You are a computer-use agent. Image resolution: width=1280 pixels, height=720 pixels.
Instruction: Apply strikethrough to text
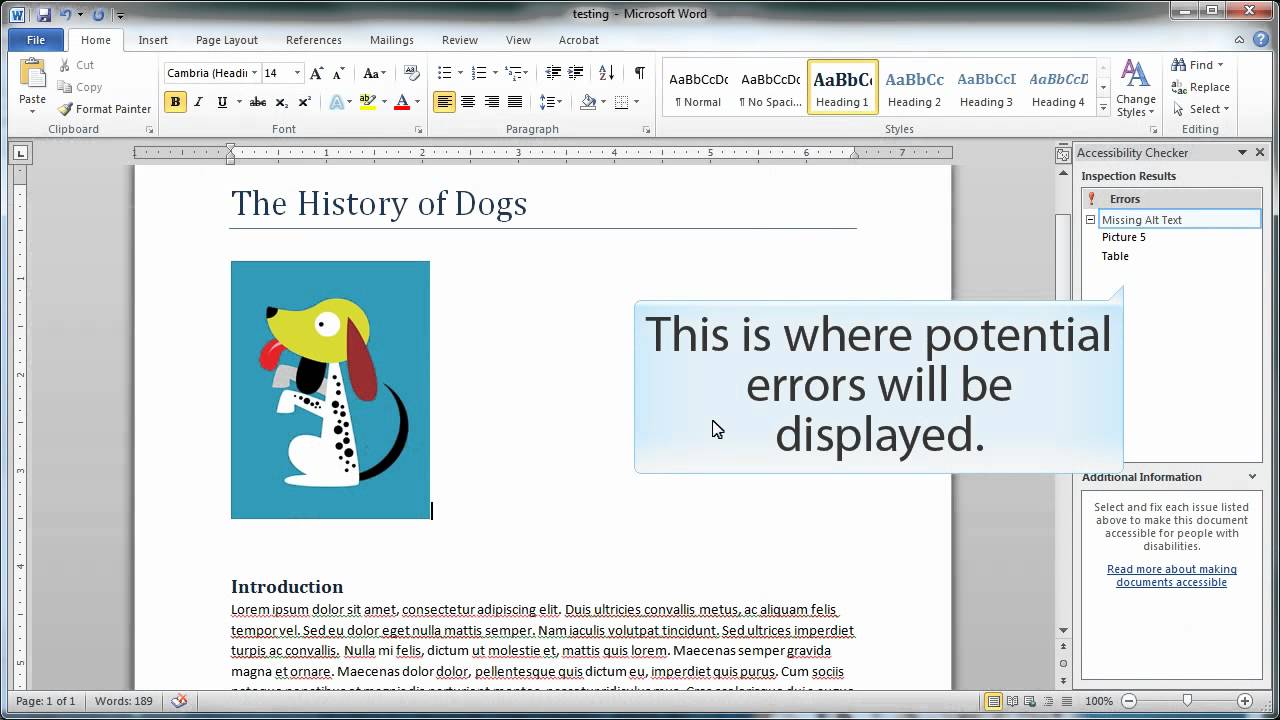[257, 102]
